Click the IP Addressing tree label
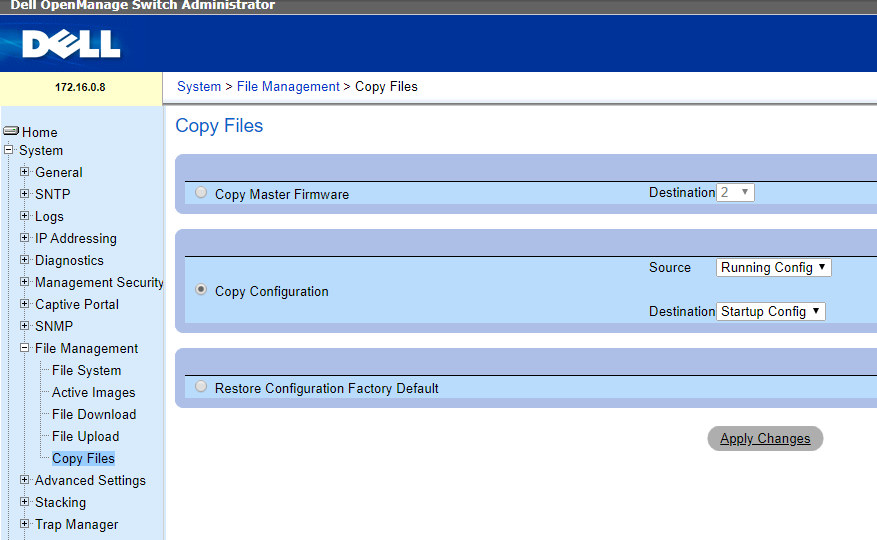The width and height of the screenshot is (877, 540). [x=76, y=238]
